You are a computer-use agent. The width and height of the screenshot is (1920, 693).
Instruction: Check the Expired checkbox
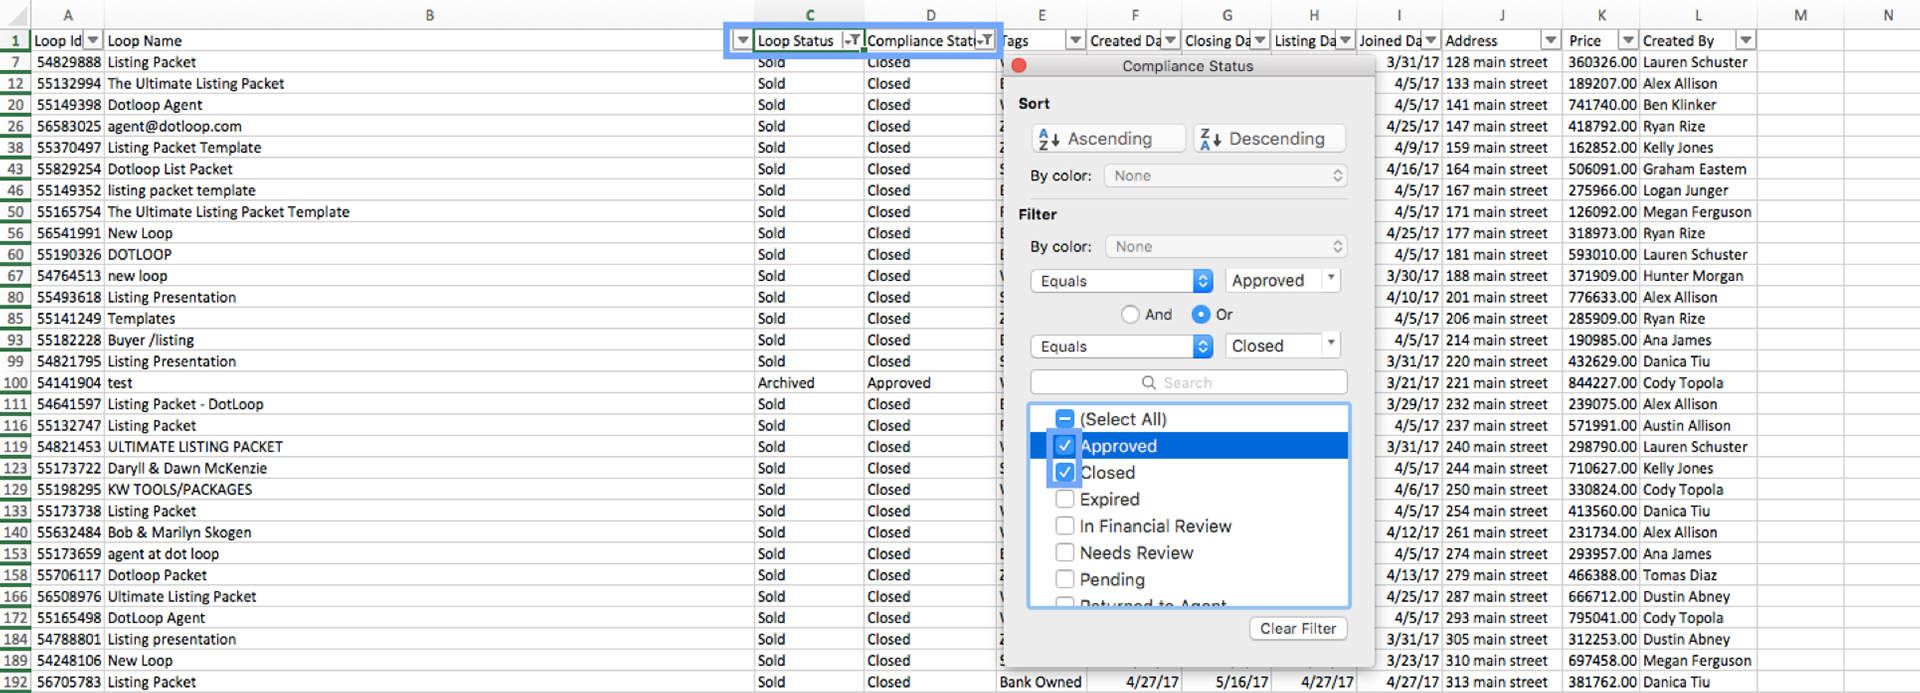coord(1065,499)
